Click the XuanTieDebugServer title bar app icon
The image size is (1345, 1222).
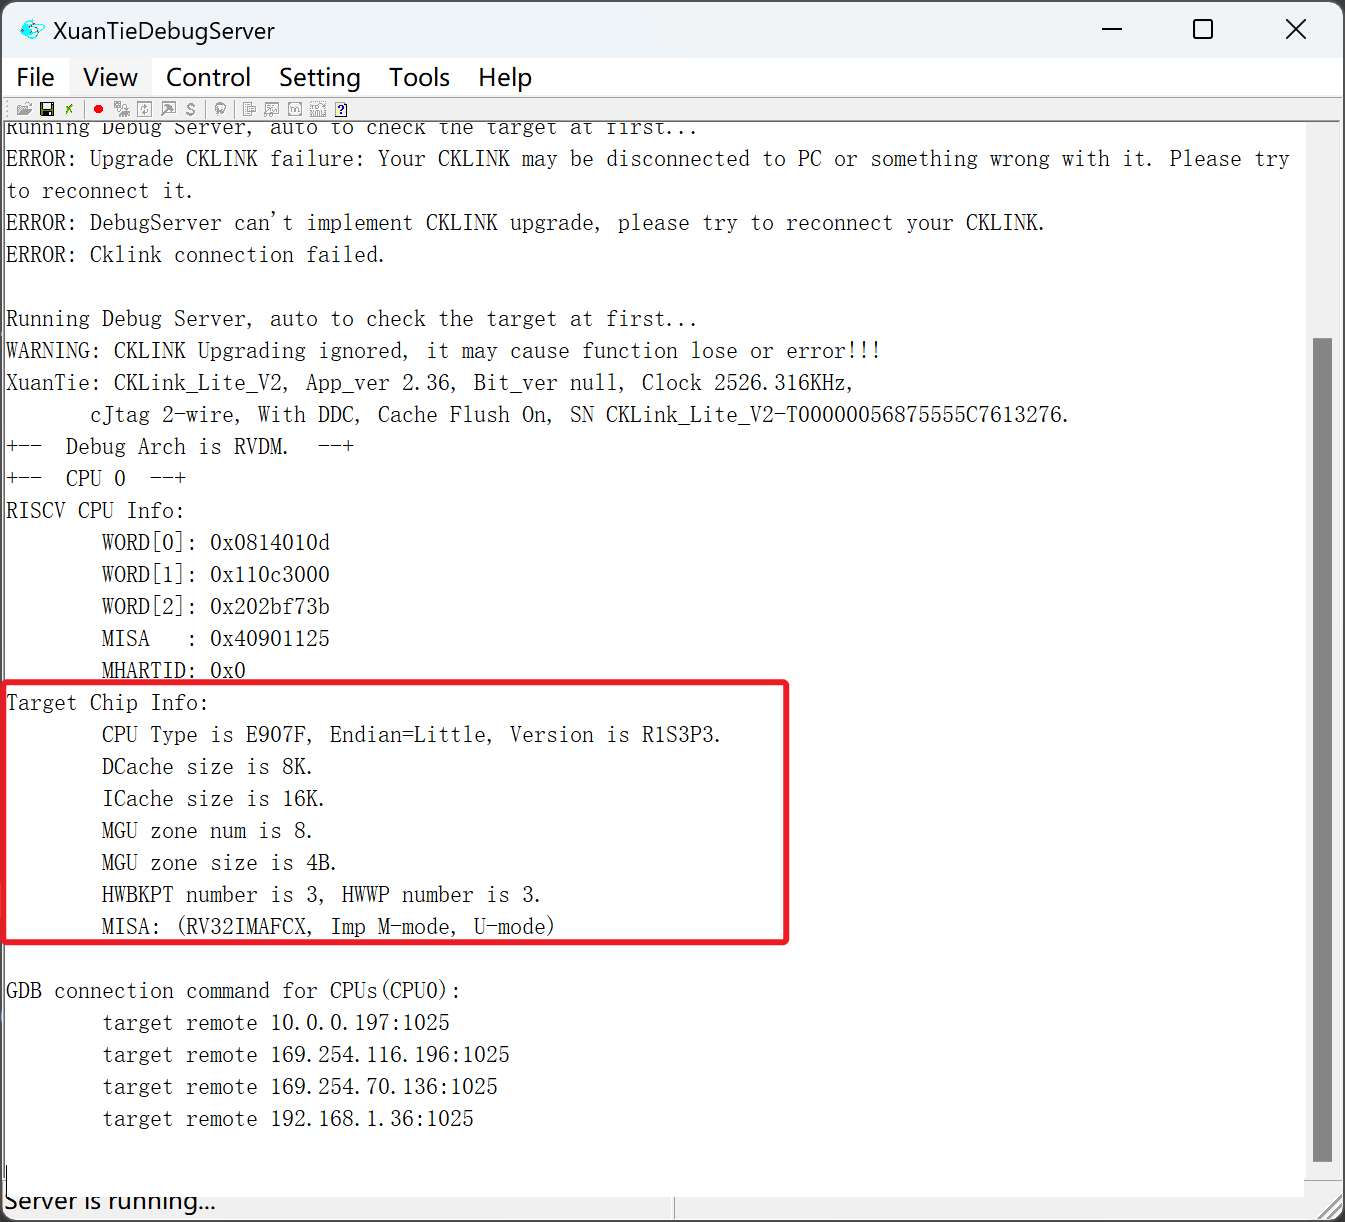point(32,30)
